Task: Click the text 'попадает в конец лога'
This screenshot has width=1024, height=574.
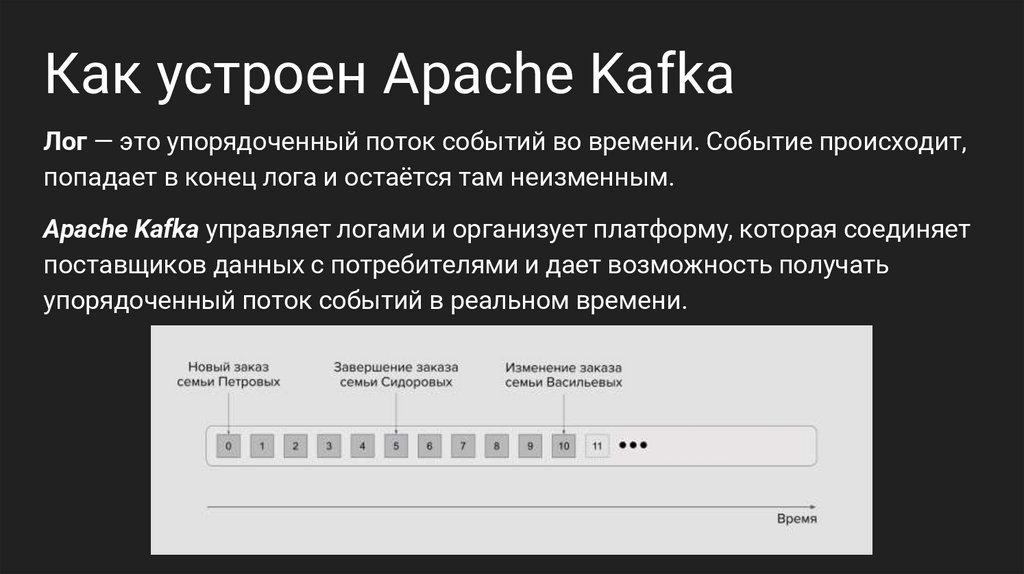Action: click(180, 178)
